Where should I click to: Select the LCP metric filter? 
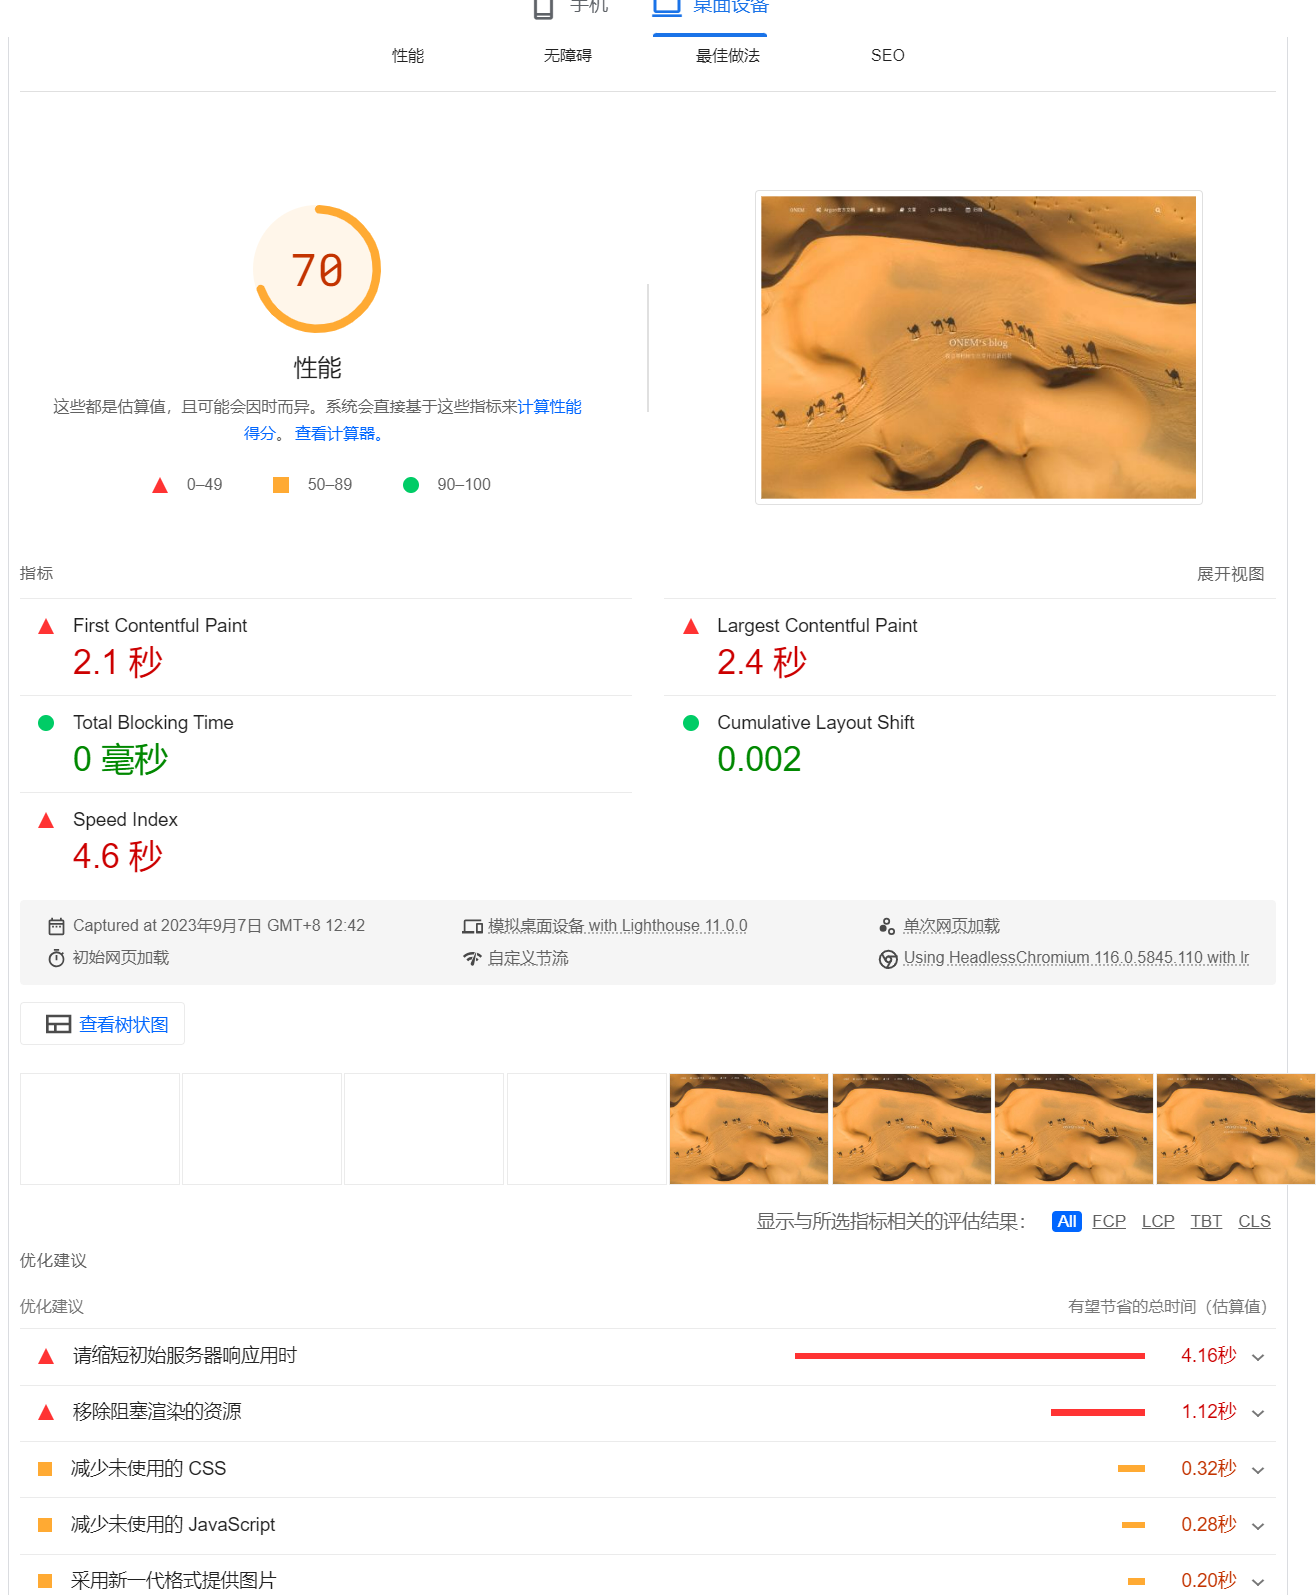coord(1158,1222)
